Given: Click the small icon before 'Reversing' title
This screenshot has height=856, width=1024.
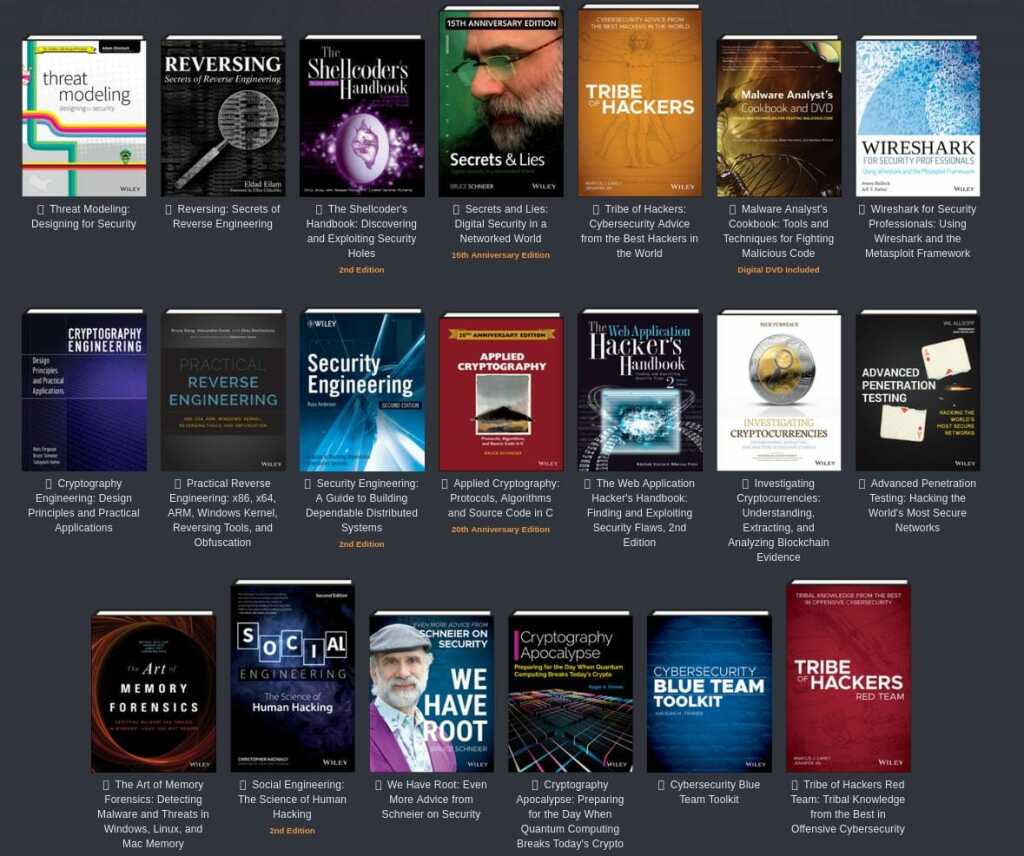Looking at the screenshot, I should (168, 210).
